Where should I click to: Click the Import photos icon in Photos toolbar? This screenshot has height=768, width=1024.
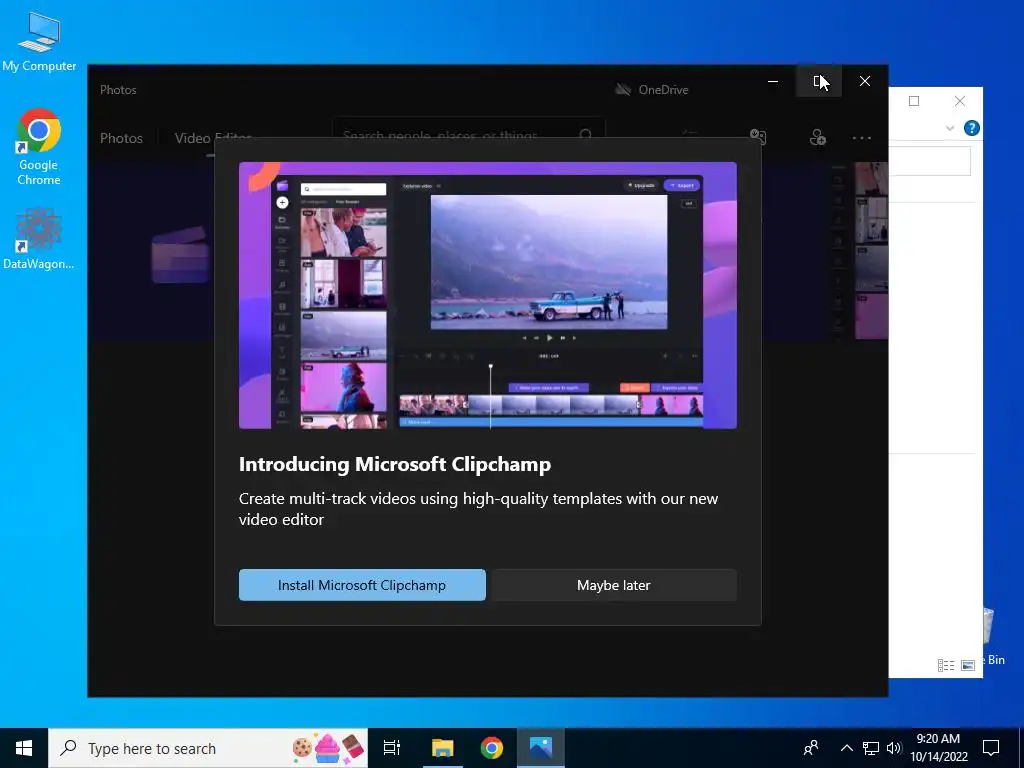[x=758, y=136]
